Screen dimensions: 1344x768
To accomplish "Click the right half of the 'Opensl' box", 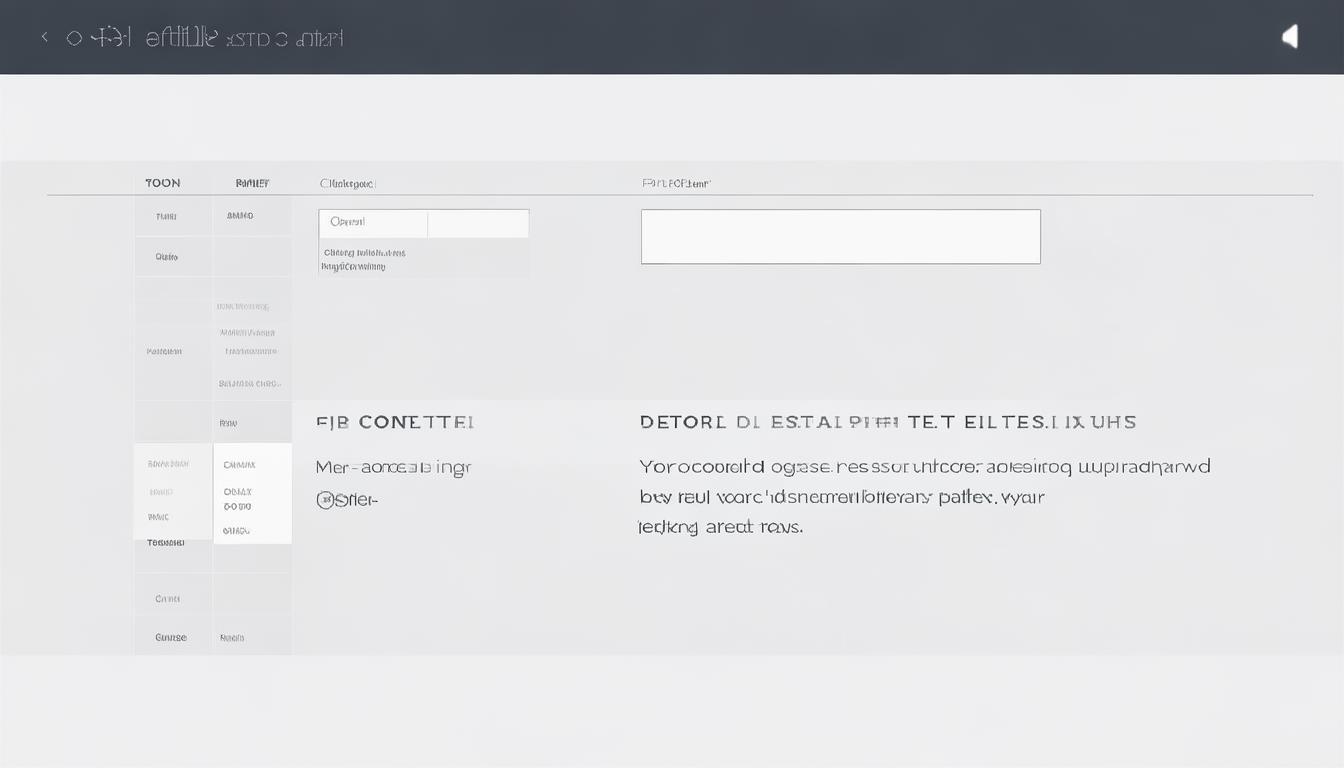I will click(478, 223).
